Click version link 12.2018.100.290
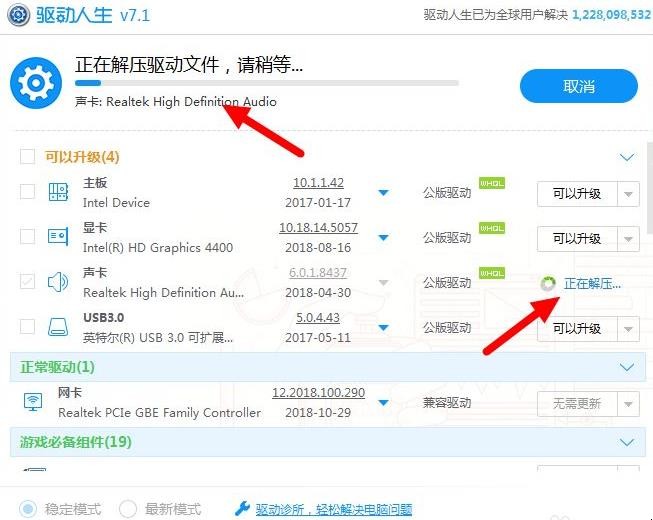The width and height of the screenshot is (653, 520). (x=318, y=393)
